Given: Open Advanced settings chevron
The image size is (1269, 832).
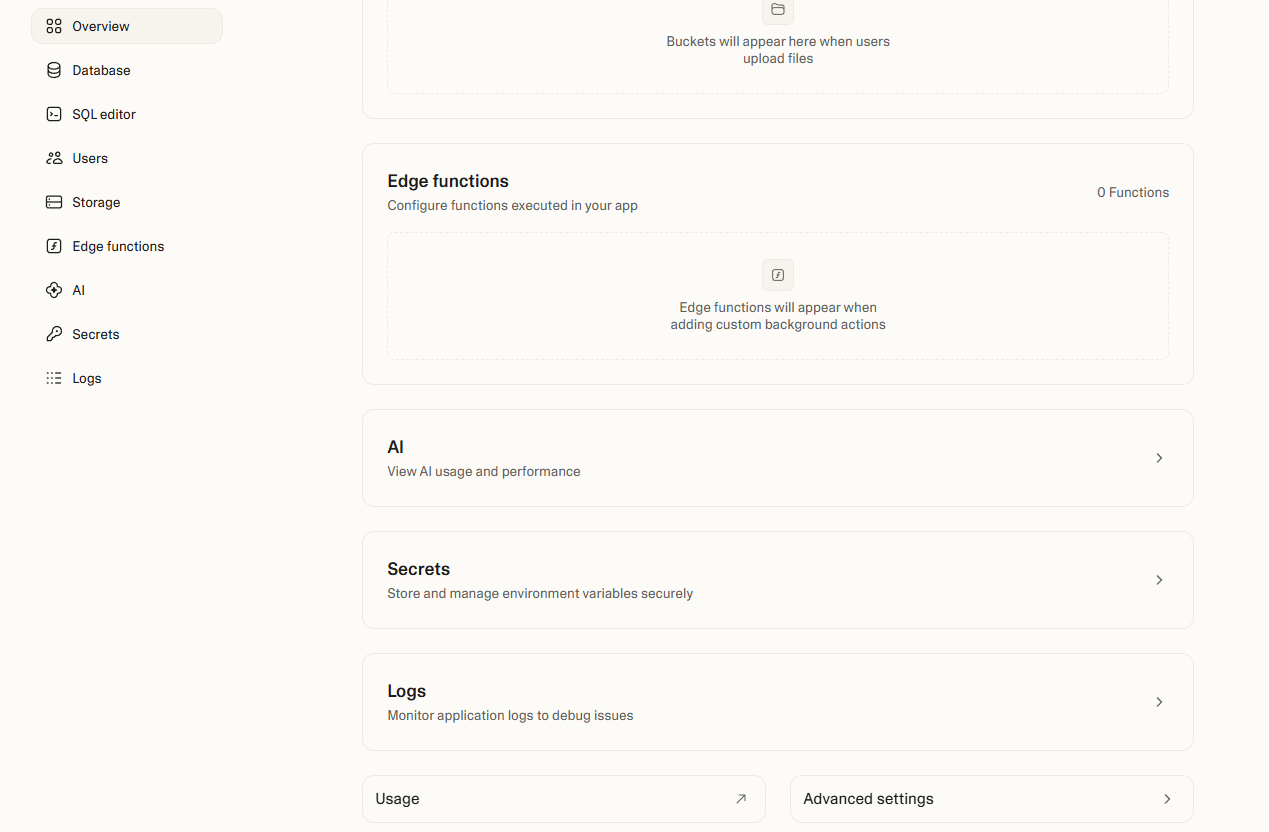Looking at the screenshot, I should pos(1167,799).
